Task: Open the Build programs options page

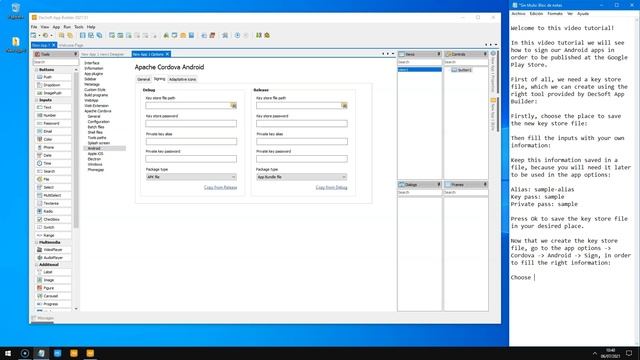Action: (96, 95)
